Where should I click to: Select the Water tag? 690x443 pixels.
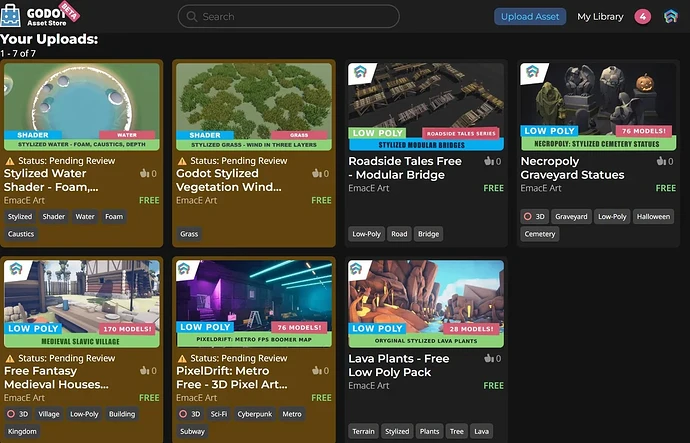point(84,216)
